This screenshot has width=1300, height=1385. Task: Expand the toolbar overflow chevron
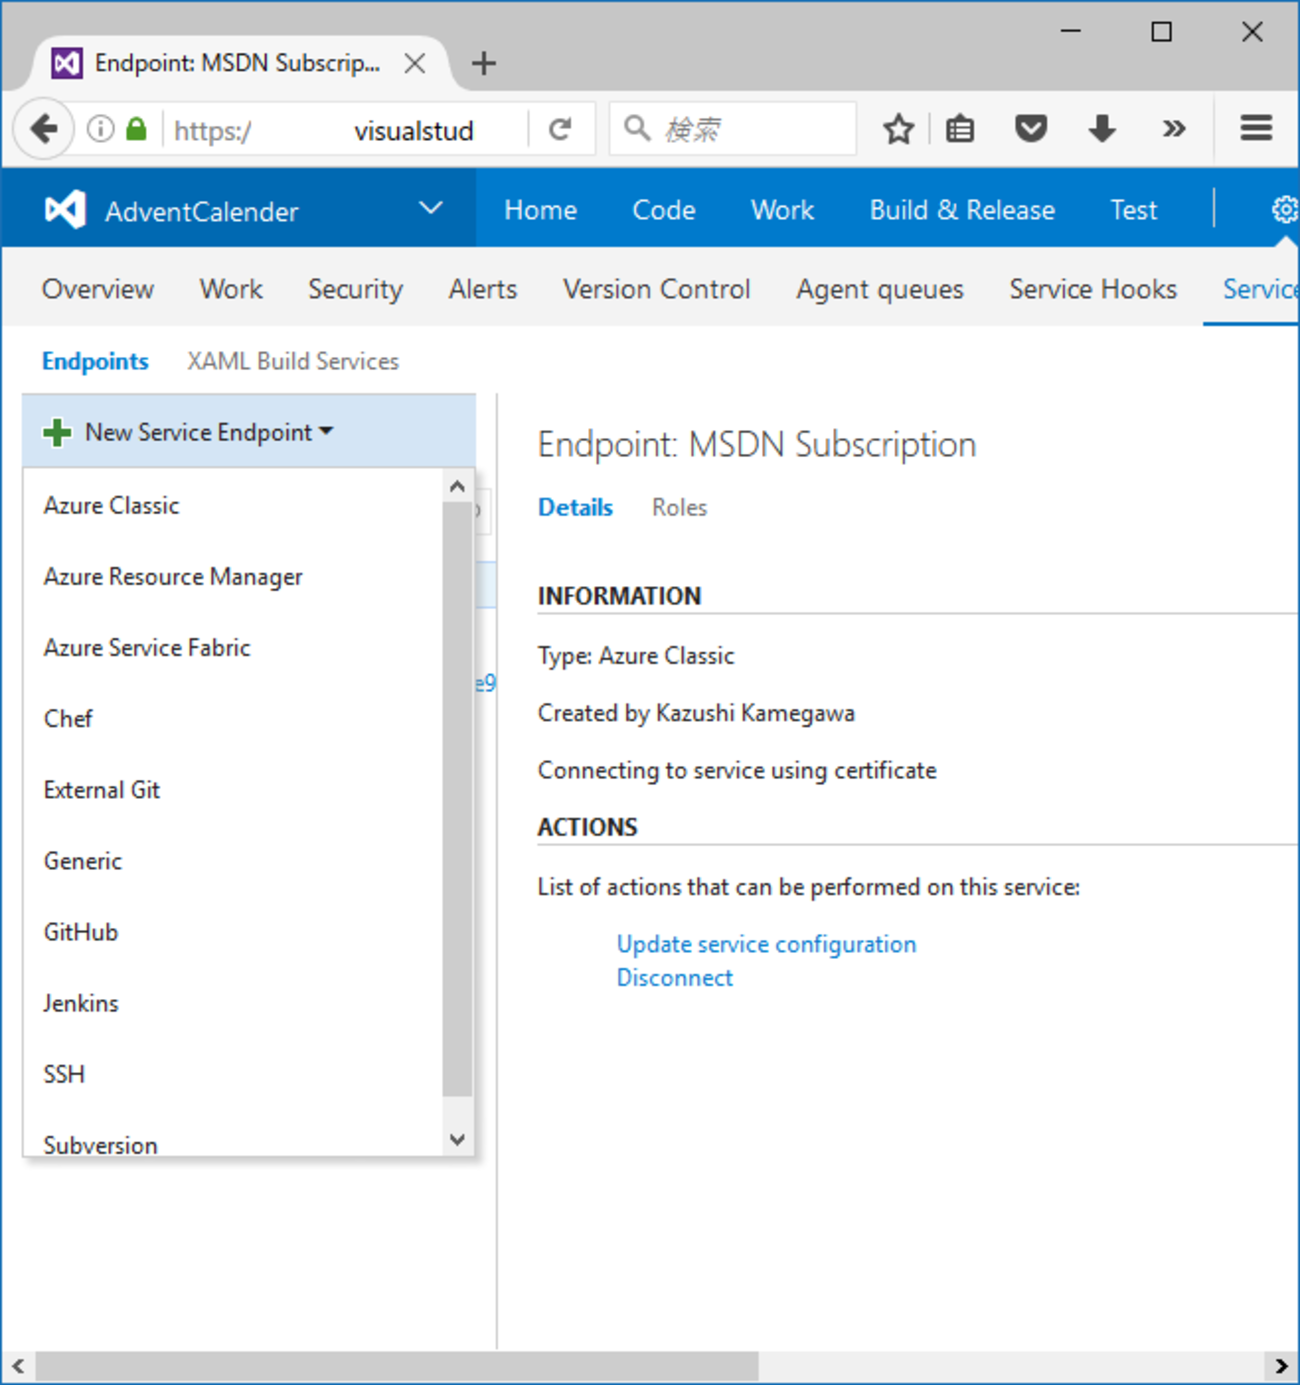(1174, 129)
